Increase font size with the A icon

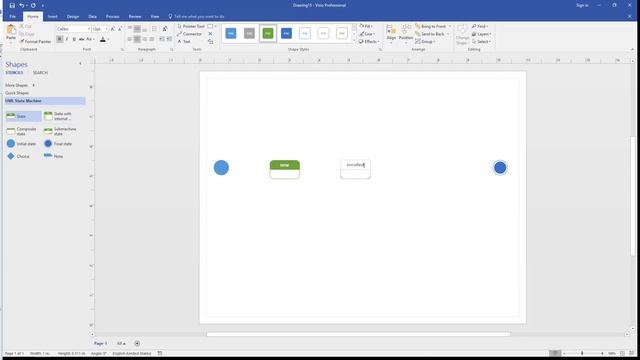tap(113, 29)
